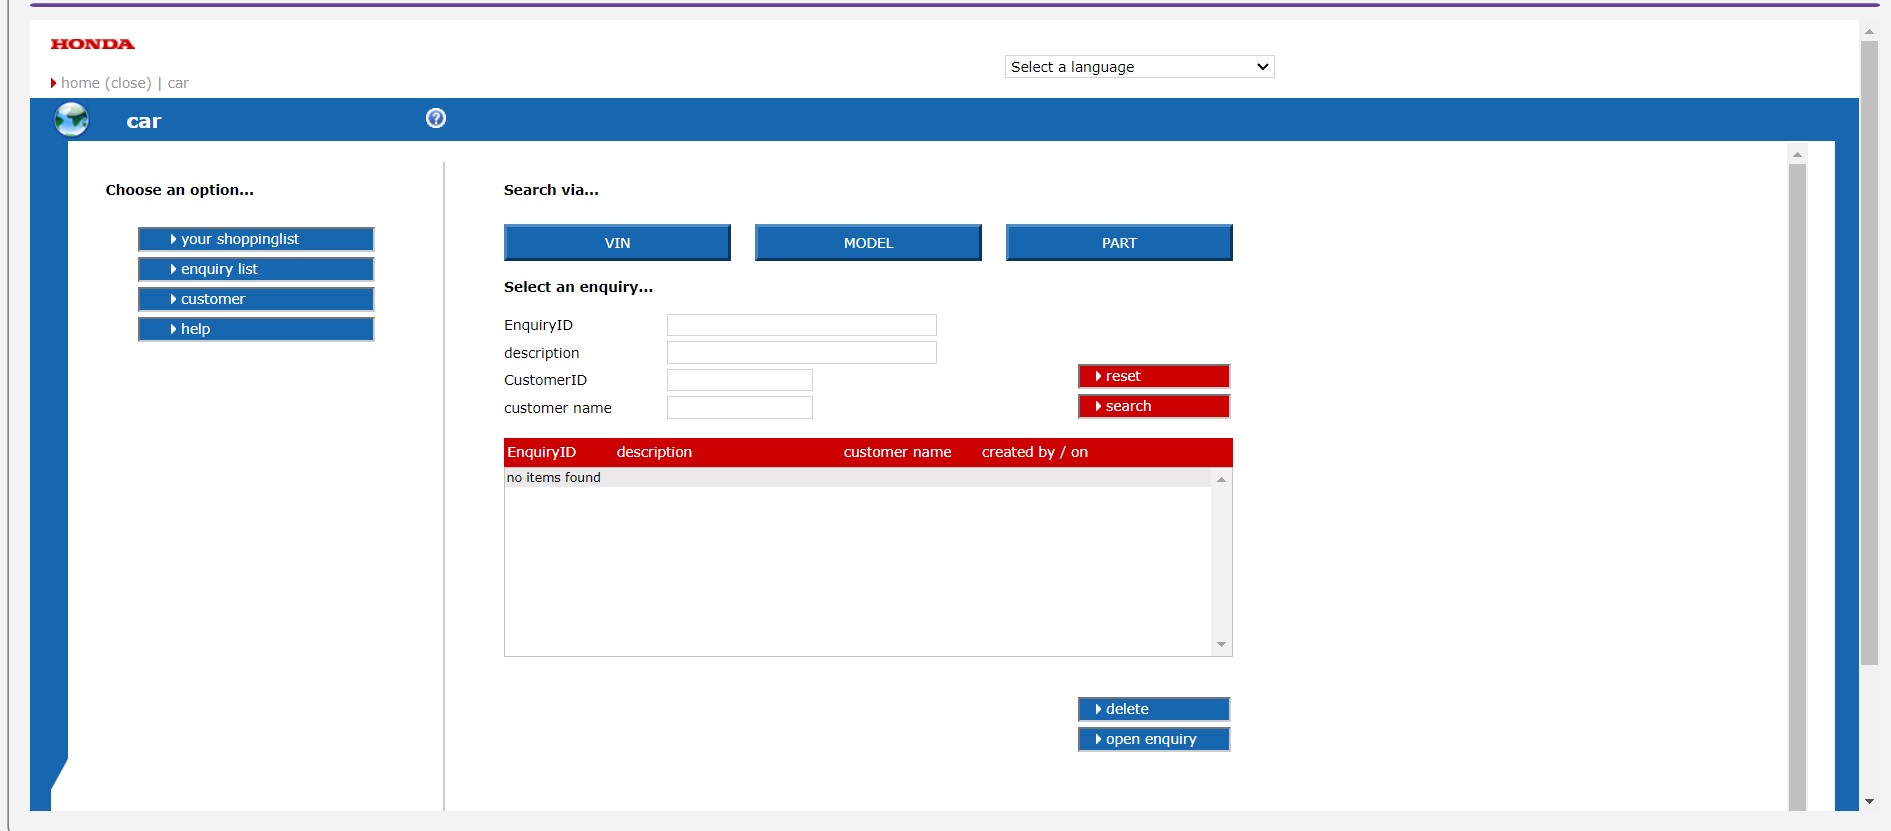Image resolution: width=1891 pixels, height=831 pixels.
Task: Open the enquiry list option
Action: 256,269
